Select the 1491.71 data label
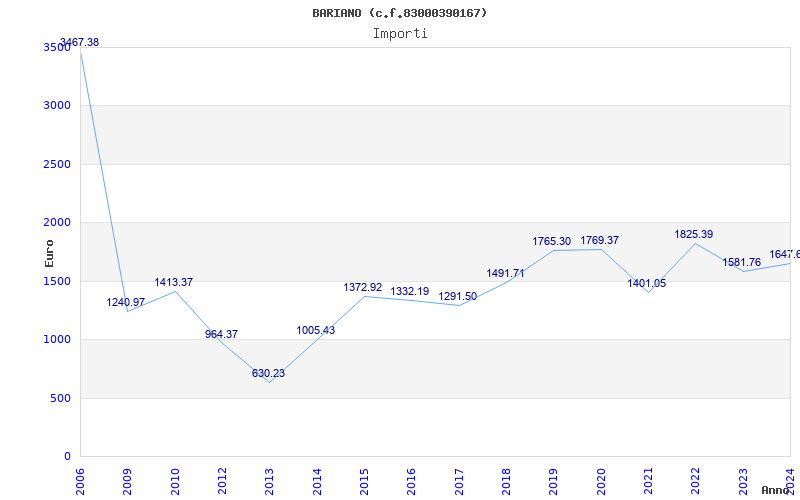Image resolution: width=800 pixels, height=500 pixels. [505, 273]
